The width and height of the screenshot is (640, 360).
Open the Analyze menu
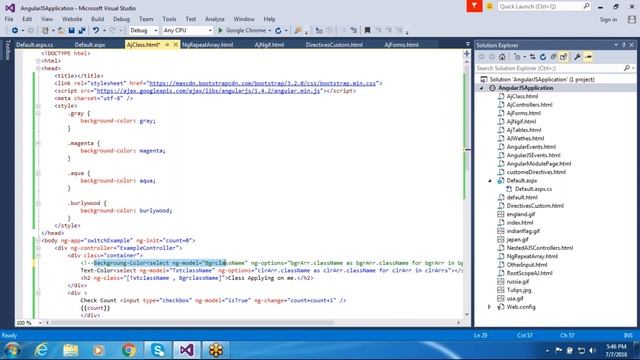[x=215, y=19]
